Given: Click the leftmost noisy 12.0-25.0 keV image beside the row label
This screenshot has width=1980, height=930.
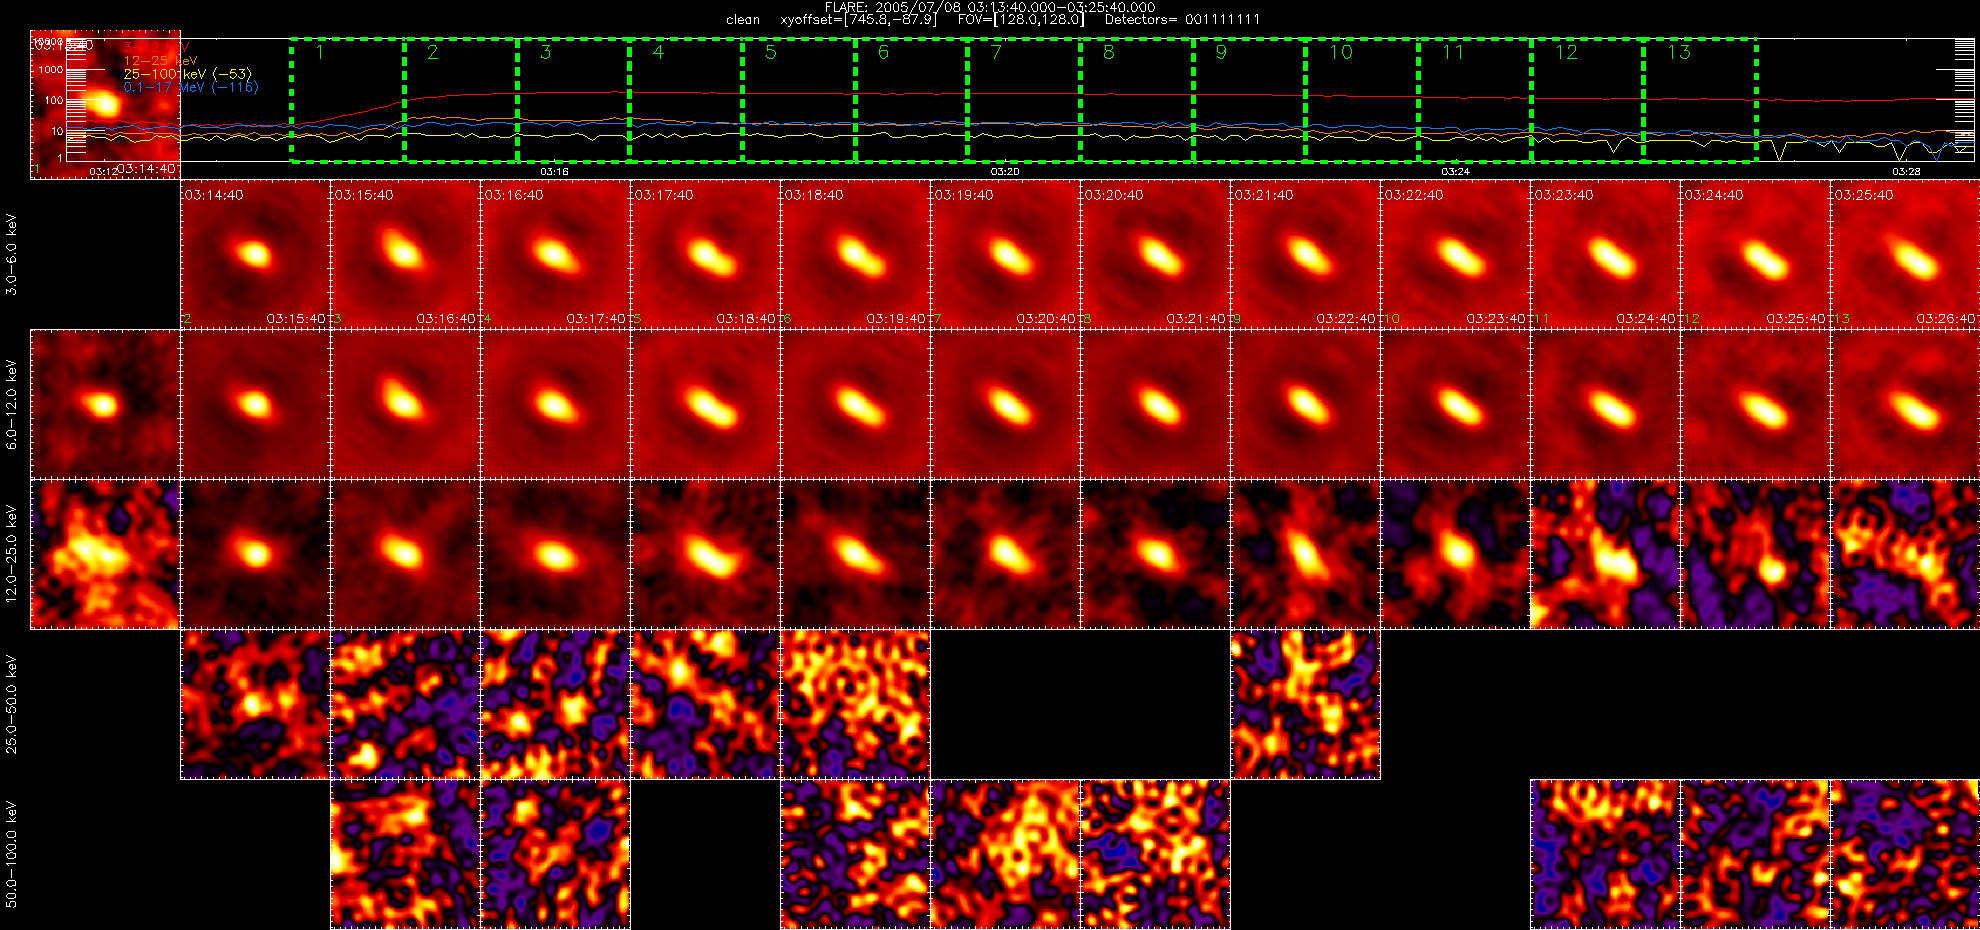Looking at the screenshot, I should [x=105, y=554].
